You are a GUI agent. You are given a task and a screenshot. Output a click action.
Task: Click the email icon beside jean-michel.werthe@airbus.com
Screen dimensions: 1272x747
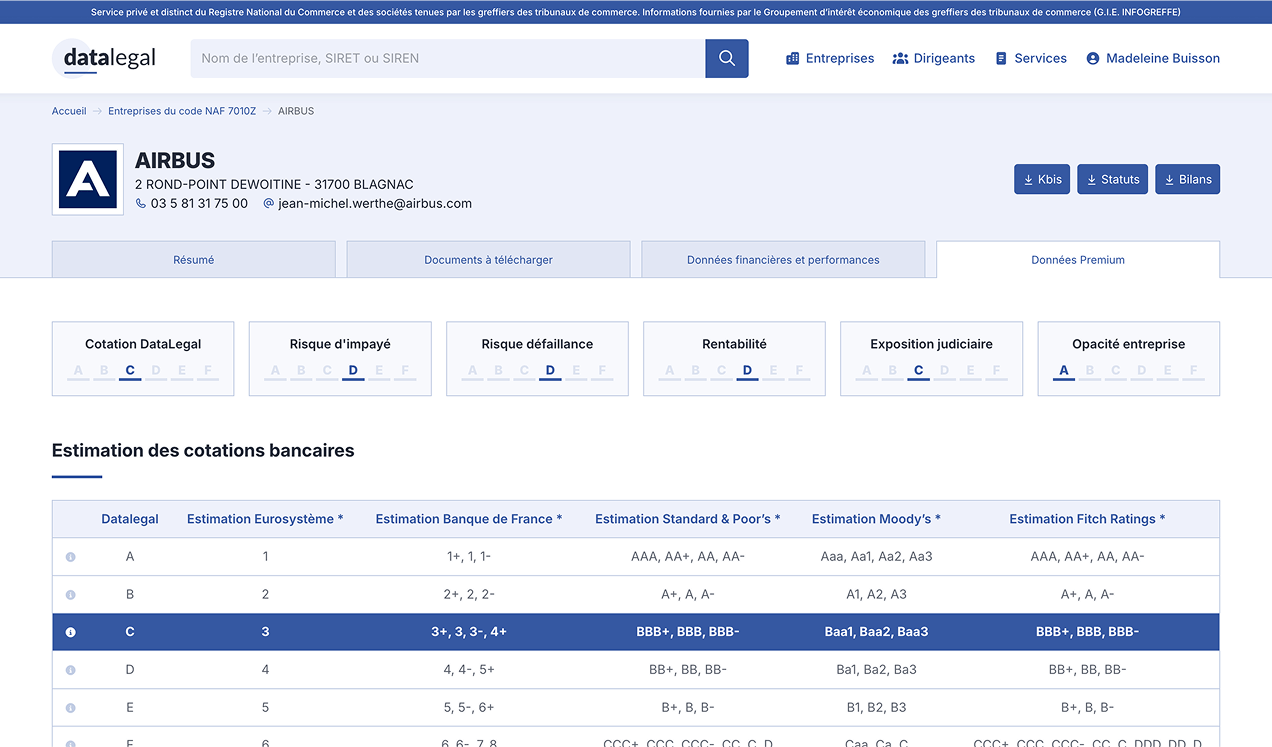[x=267, y=203]
